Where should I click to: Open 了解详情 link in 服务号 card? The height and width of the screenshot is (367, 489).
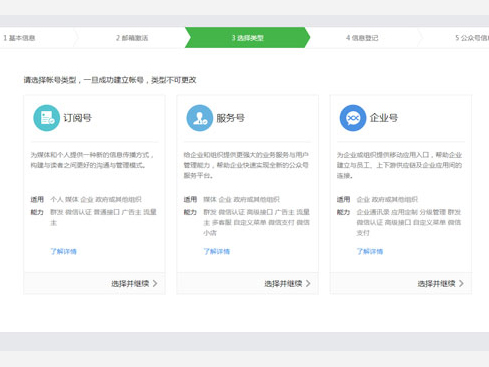217,251
